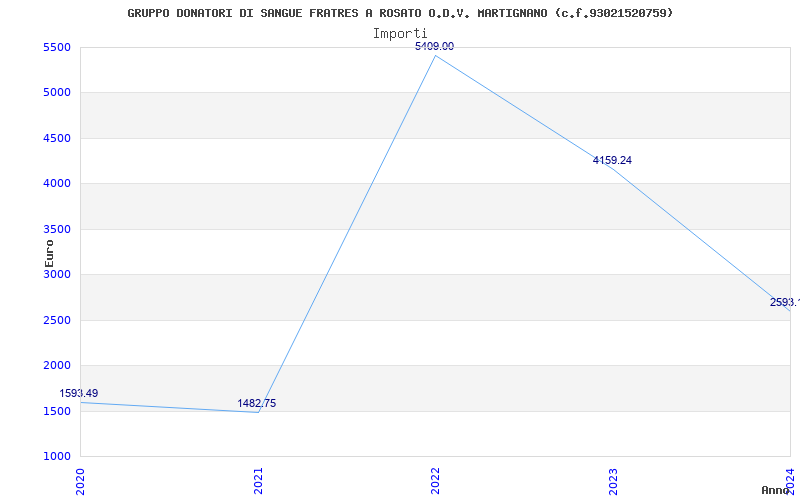The image size is (800, 500).
Task: Click the 1000 y-axis tick label
Action: click(x=56, y=456)
